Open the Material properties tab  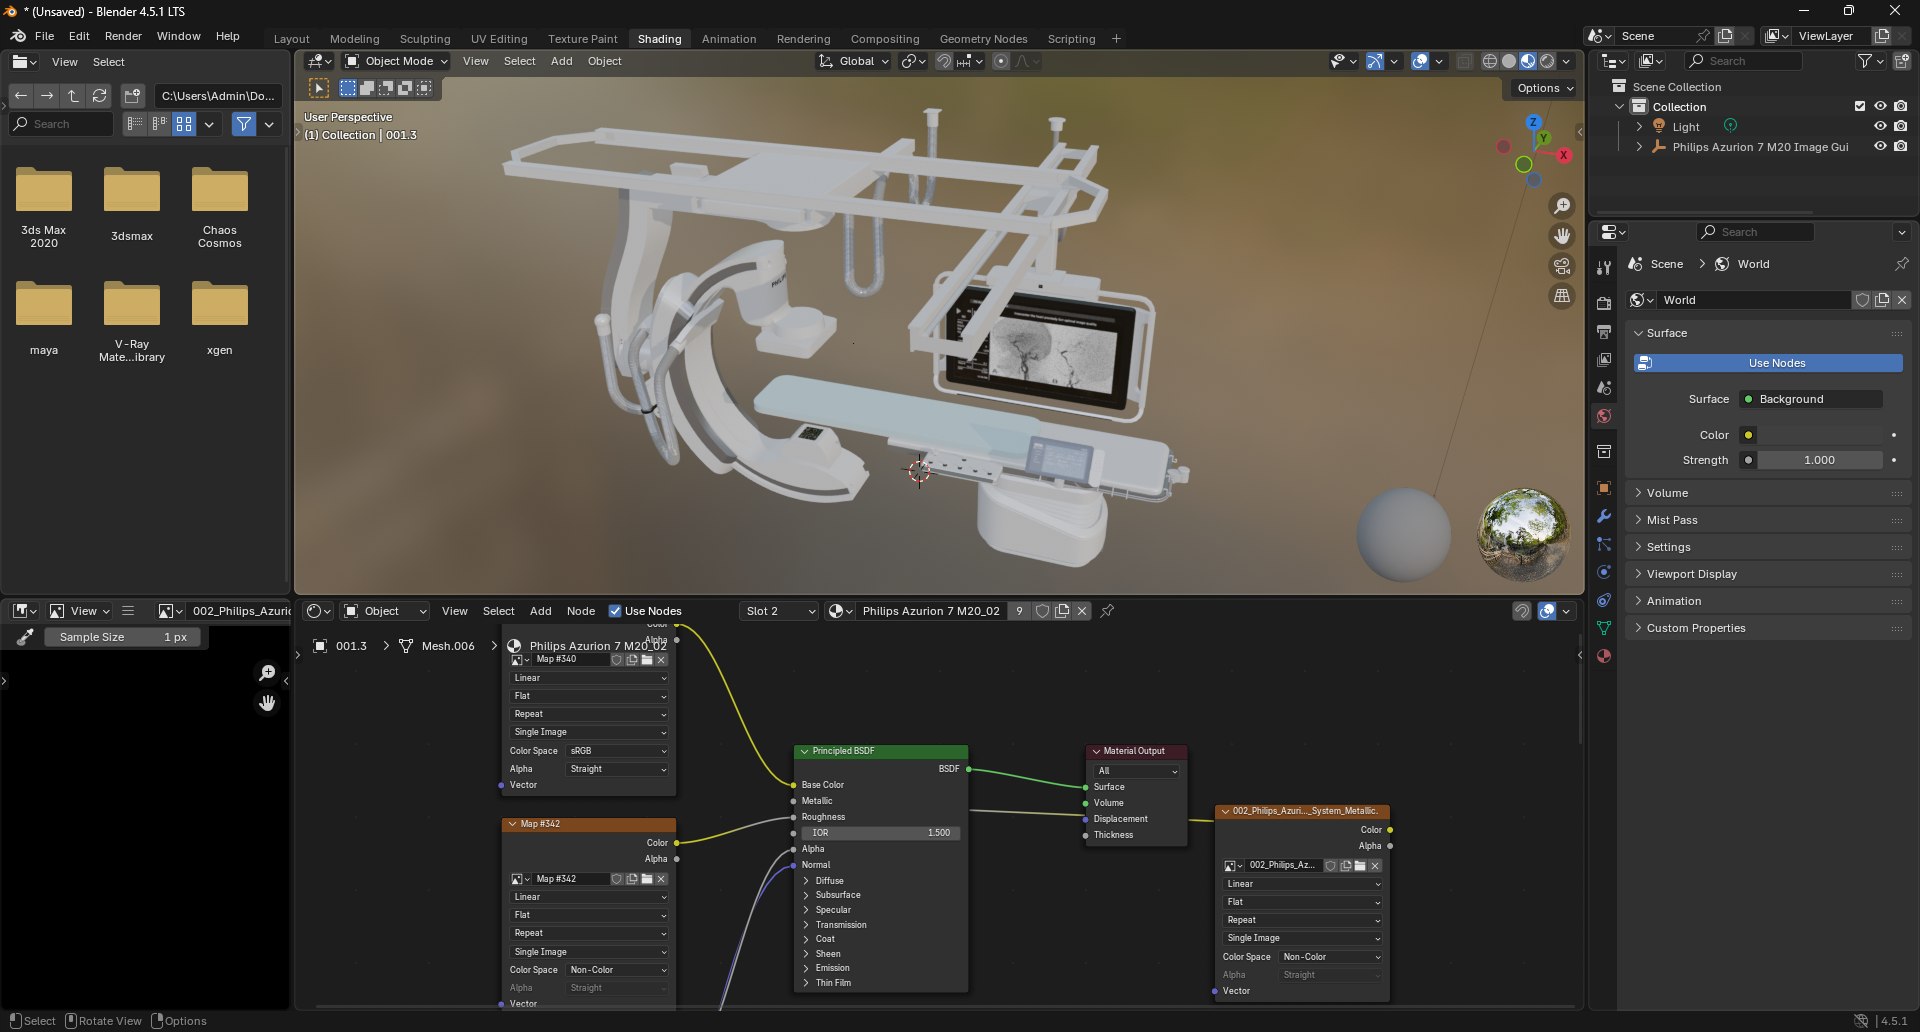coord(1604,656)
